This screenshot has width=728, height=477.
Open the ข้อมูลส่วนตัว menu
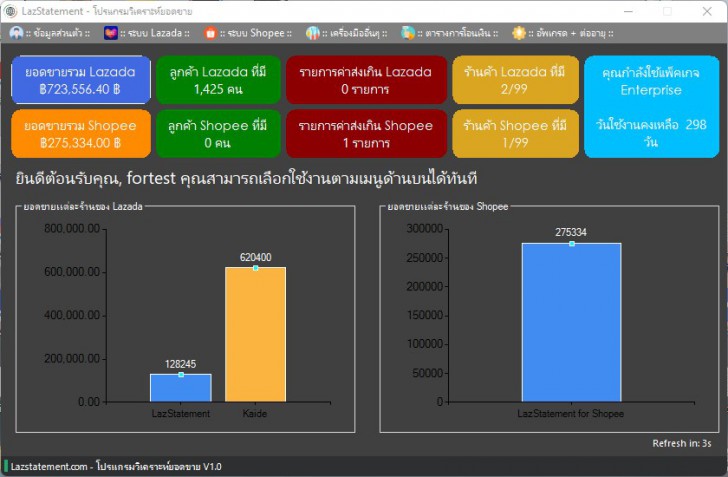tap(50, 33)
